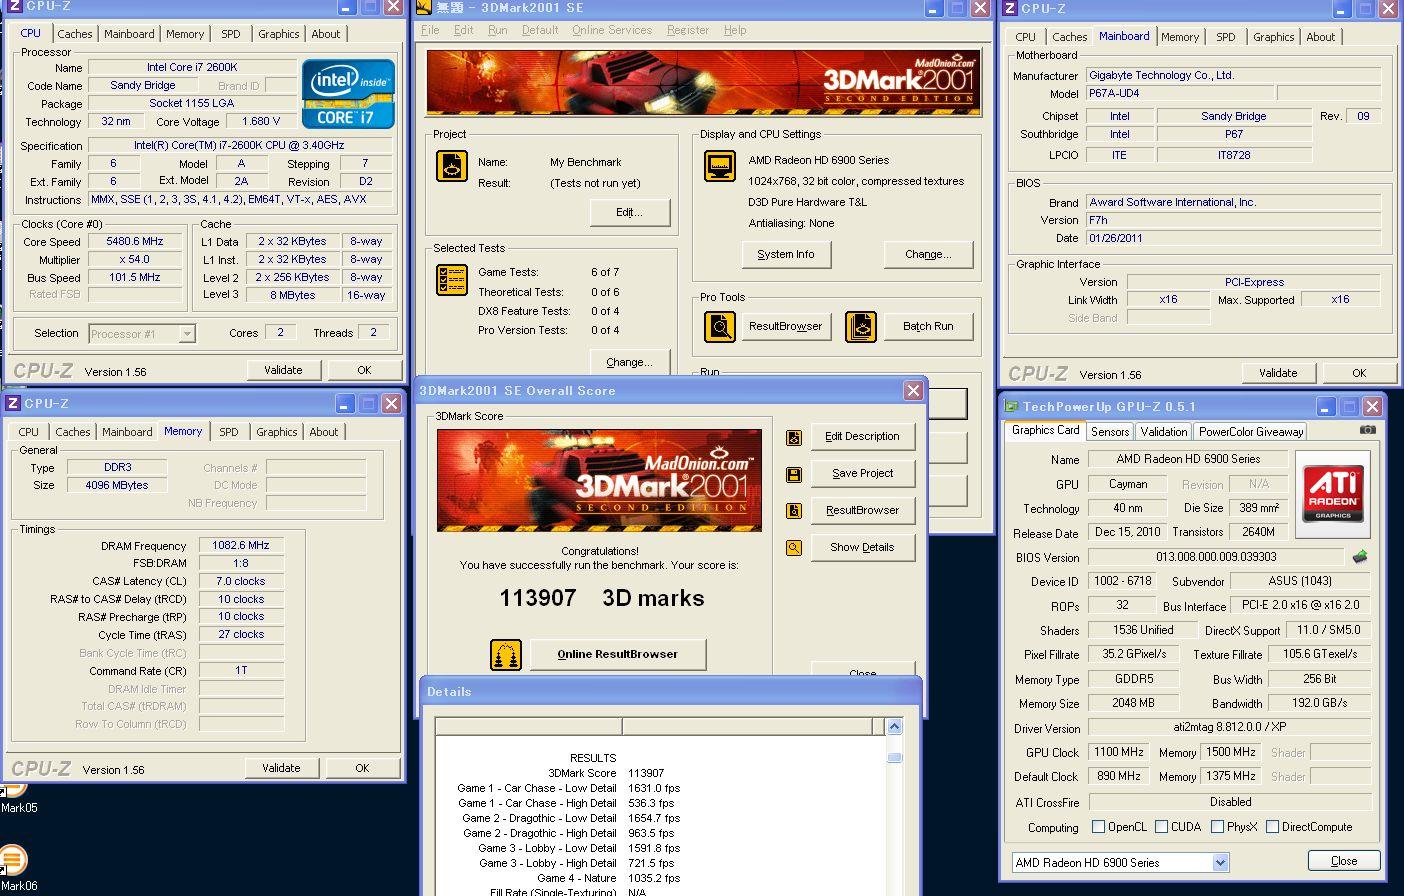Enable the PhysX checkbox in GPU-Z

[1217, 827]
